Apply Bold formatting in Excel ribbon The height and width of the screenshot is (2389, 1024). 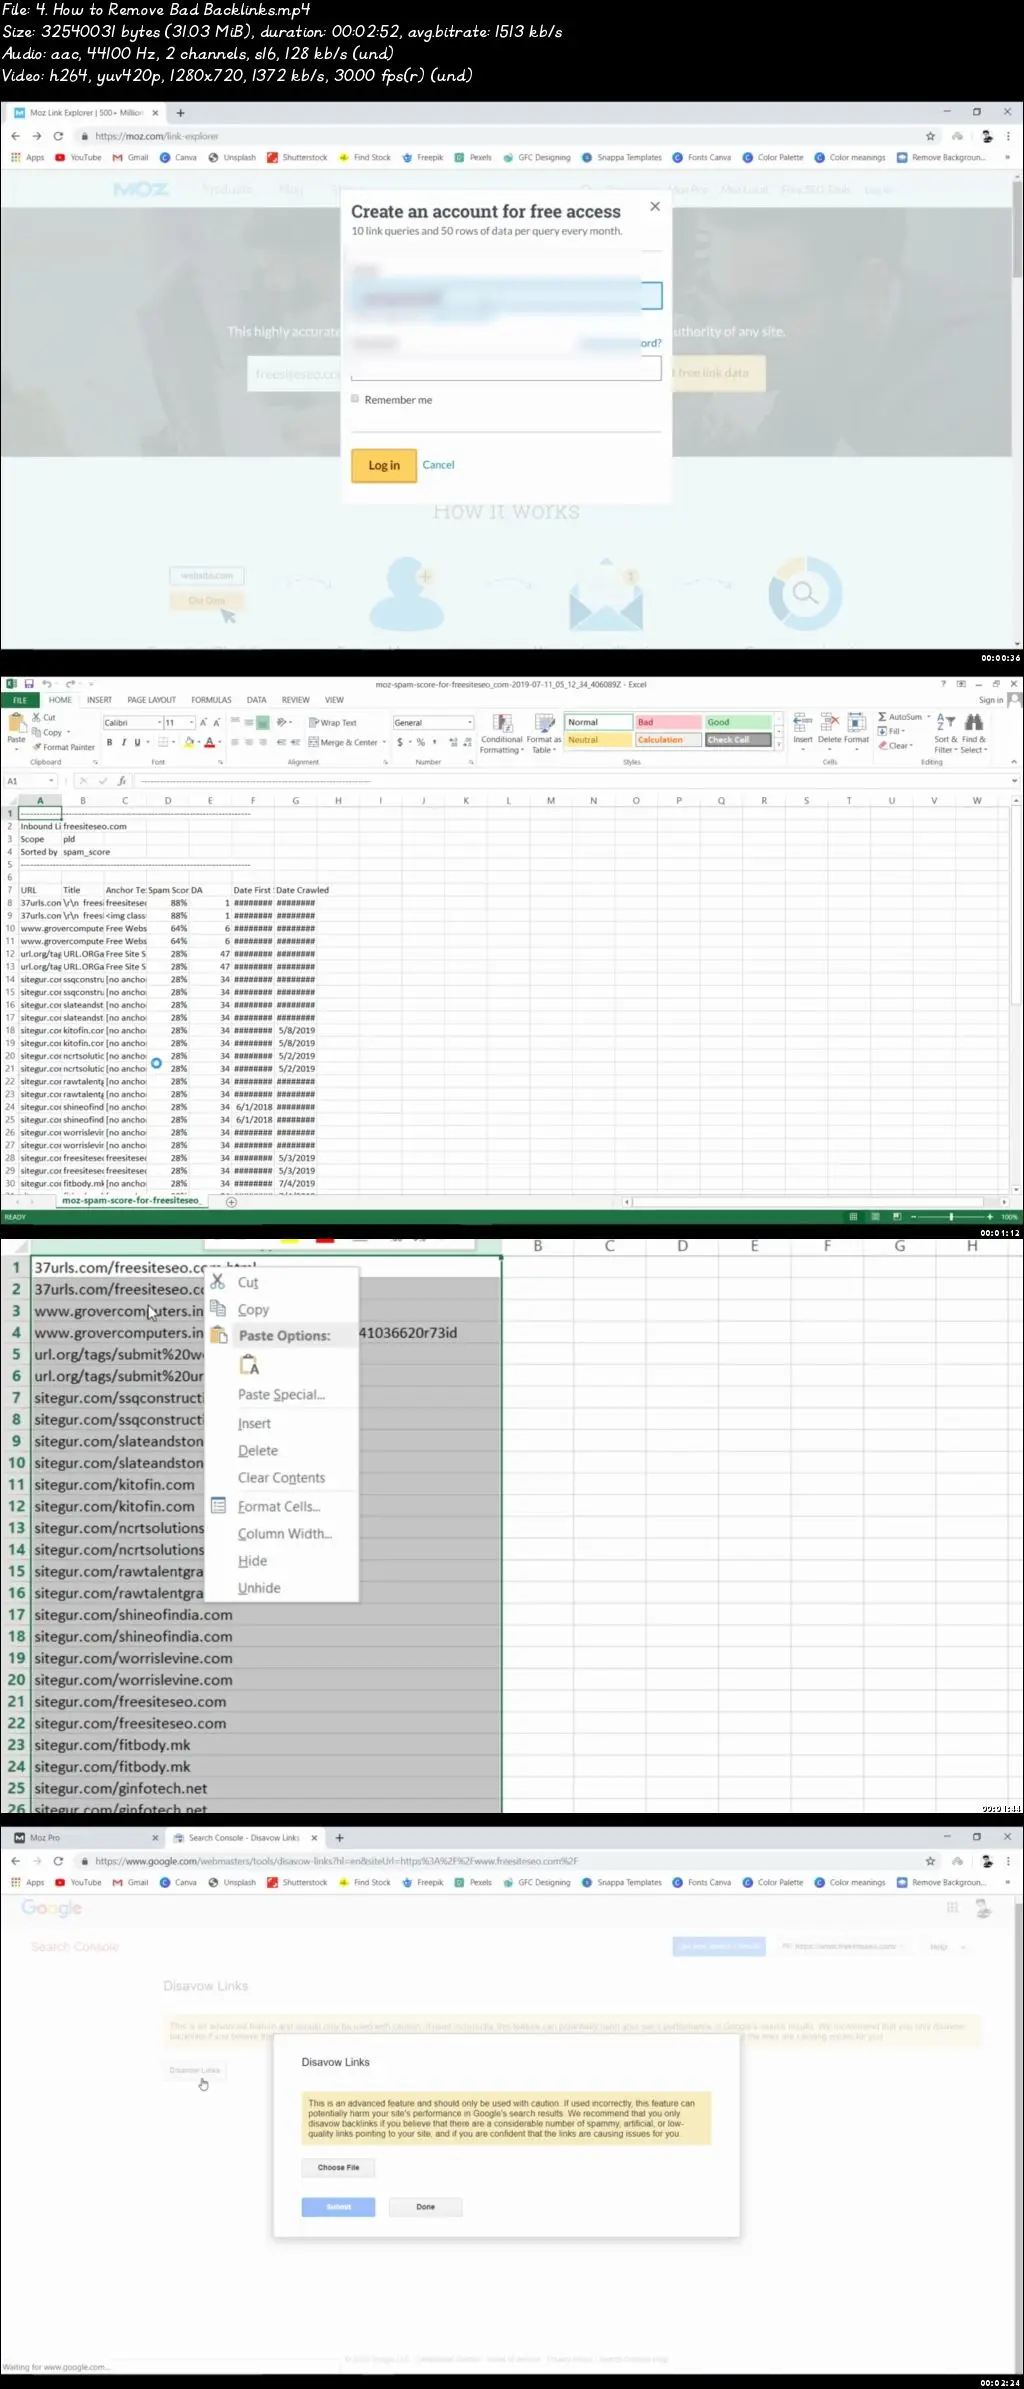[110, 742]
